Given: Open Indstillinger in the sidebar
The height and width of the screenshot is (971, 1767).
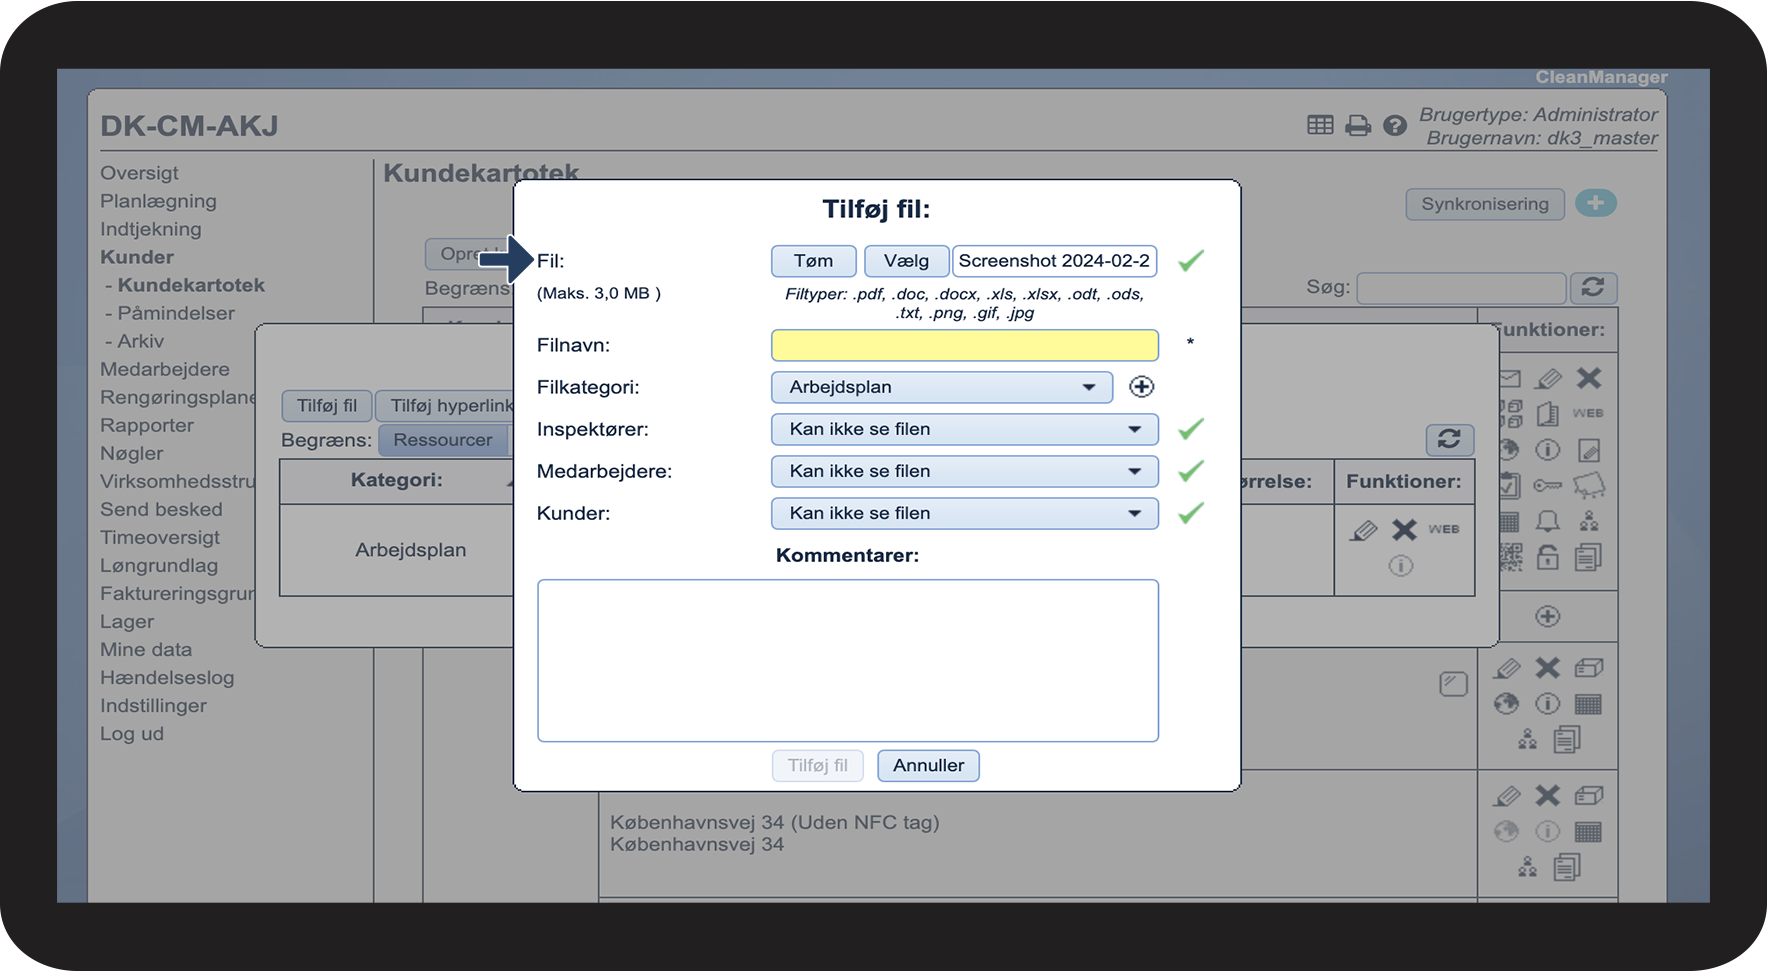Looking at the screenshot, I should pyautogui.click(x=153, y=705).
